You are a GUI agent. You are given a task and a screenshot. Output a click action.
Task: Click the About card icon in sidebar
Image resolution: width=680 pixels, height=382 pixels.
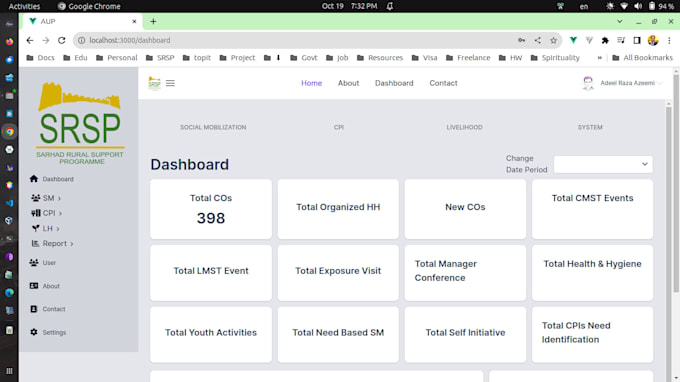[34, 286]
